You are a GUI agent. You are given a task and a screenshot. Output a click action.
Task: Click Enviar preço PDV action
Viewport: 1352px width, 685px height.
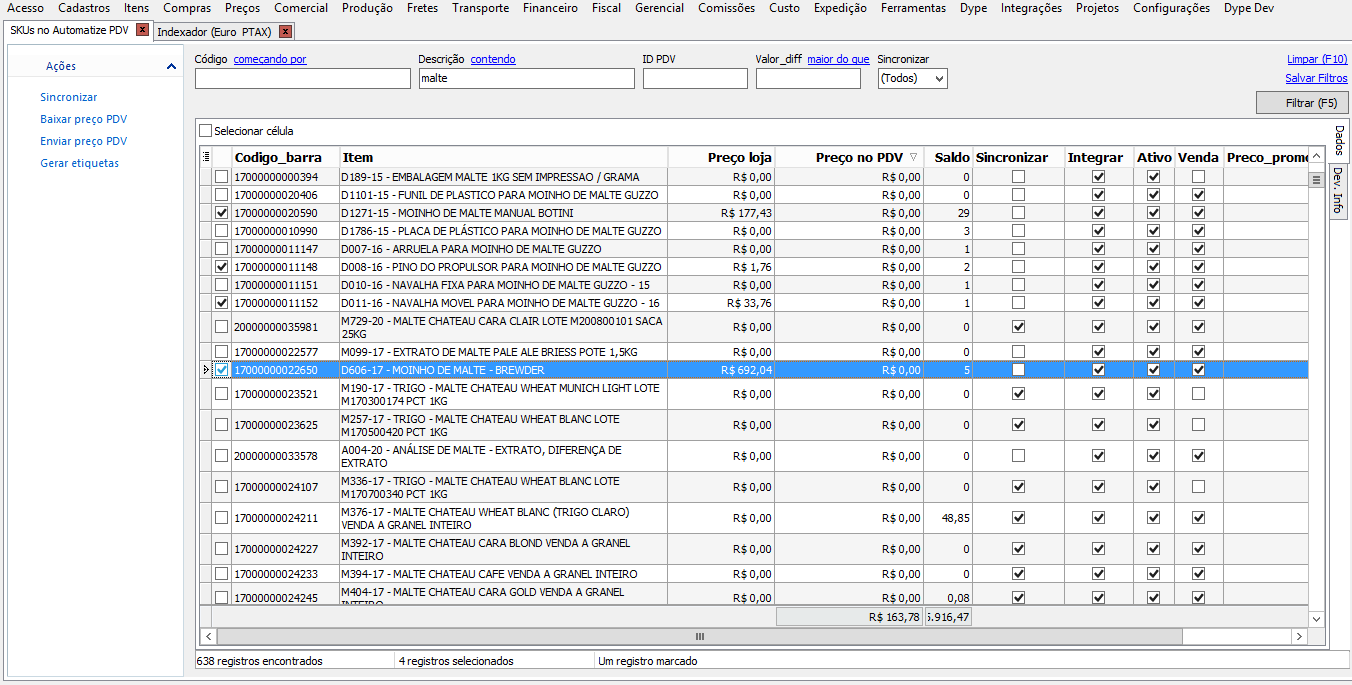click(x=83, y=141)
